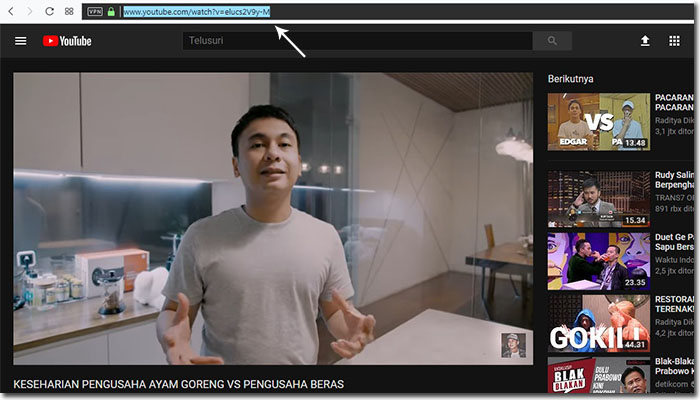Click the green padlock security icon

pos(111,12)
